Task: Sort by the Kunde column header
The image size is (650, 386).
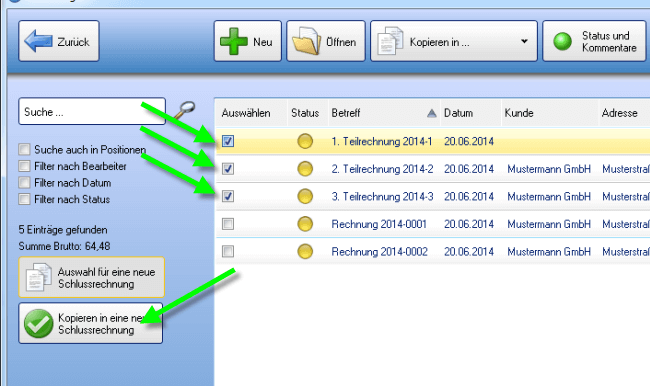Action: (550, 113)
